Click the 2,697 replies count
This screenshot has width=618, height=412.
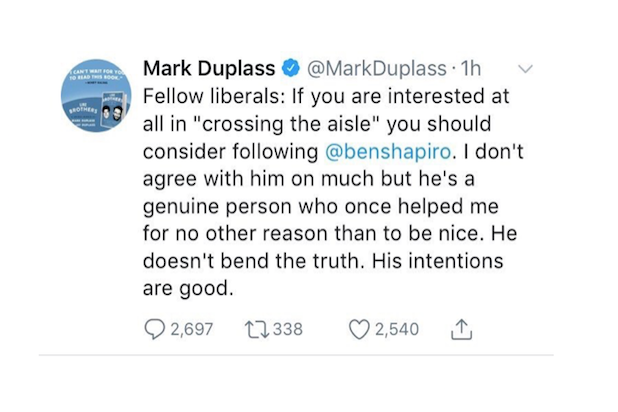(x=190, y=329)
